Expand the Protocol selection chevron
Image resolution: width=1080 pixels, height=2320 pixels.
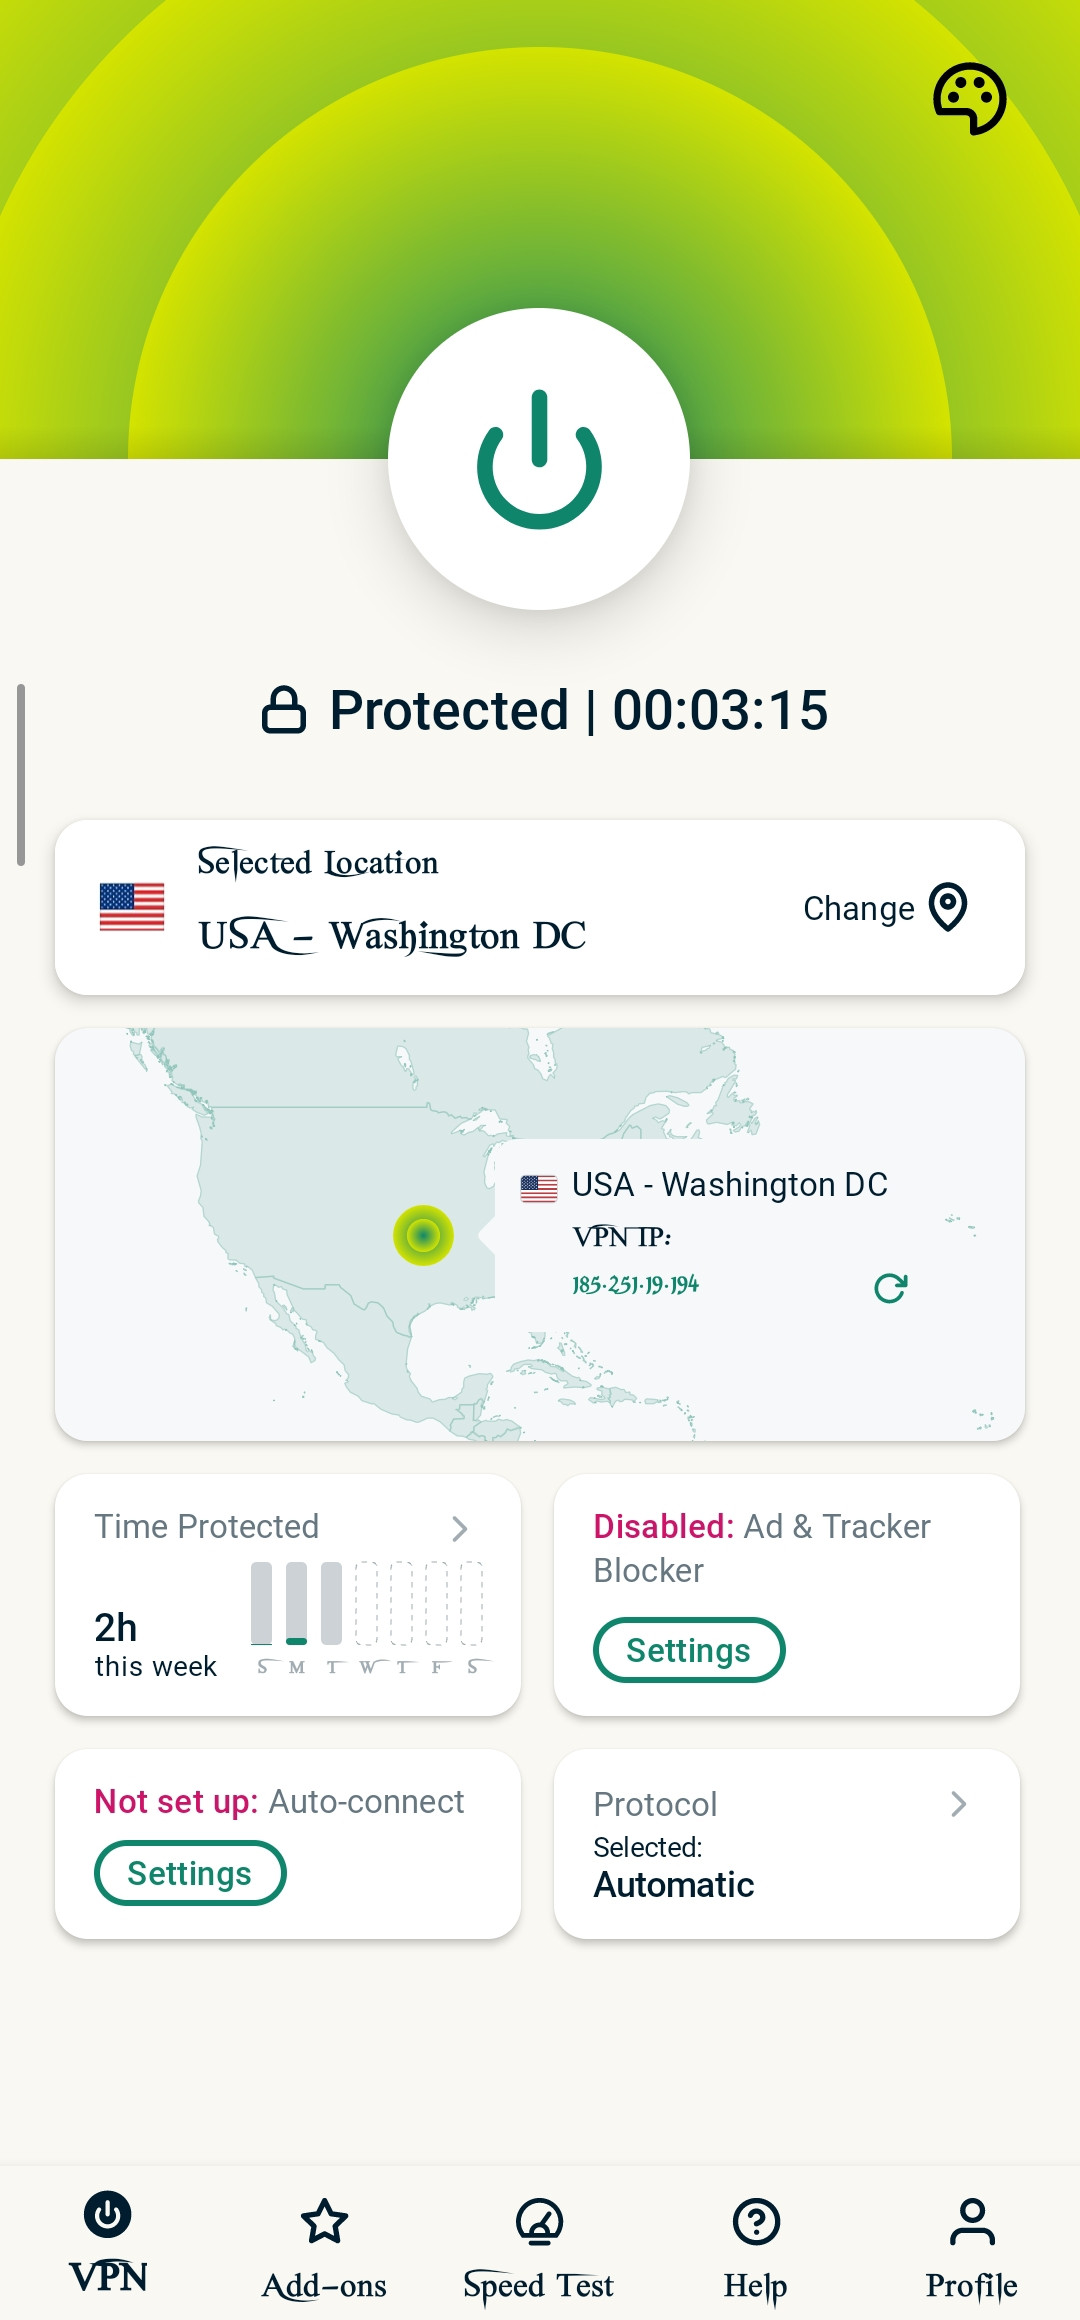[958, 1803]
